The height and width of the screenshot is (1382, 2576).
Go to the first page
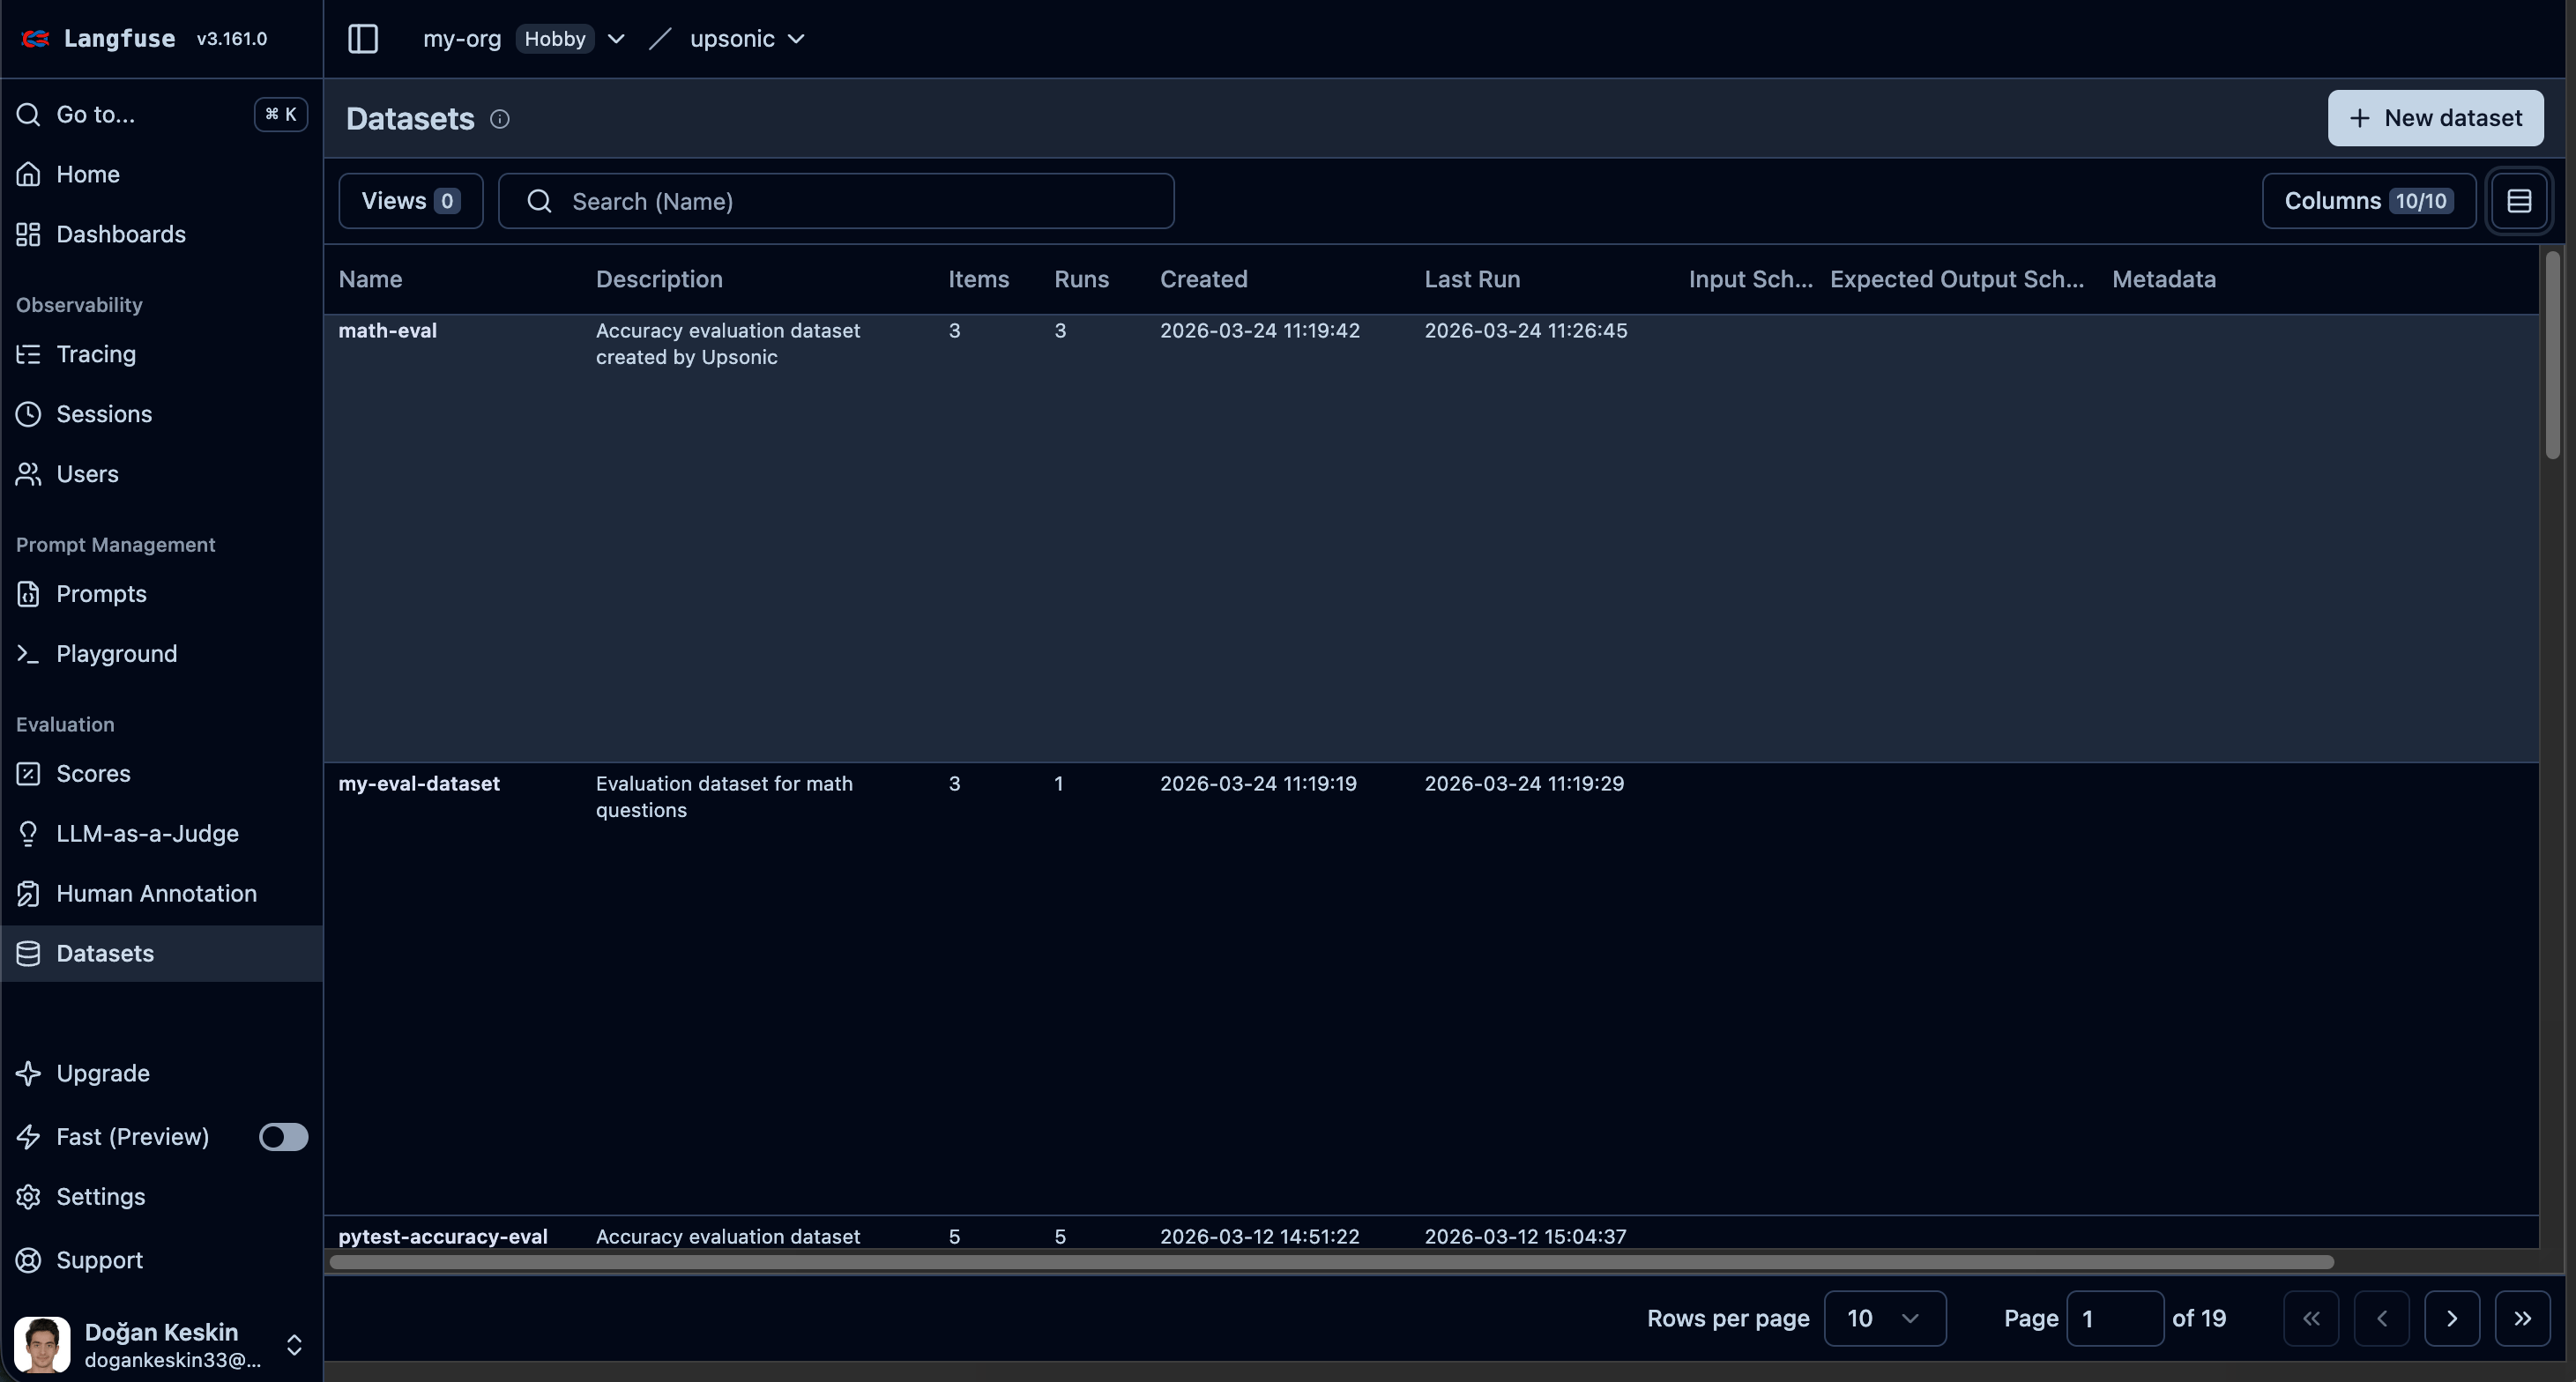tap(2311, 1318)
